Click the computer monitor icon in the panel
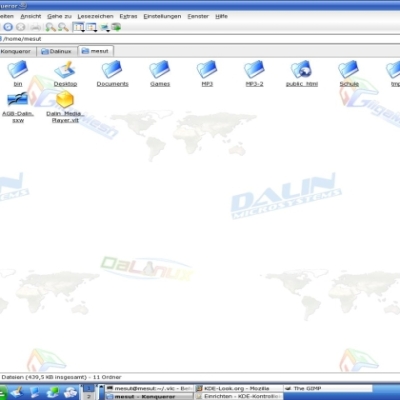Screen dimensions: 400x400 (35, 392)
